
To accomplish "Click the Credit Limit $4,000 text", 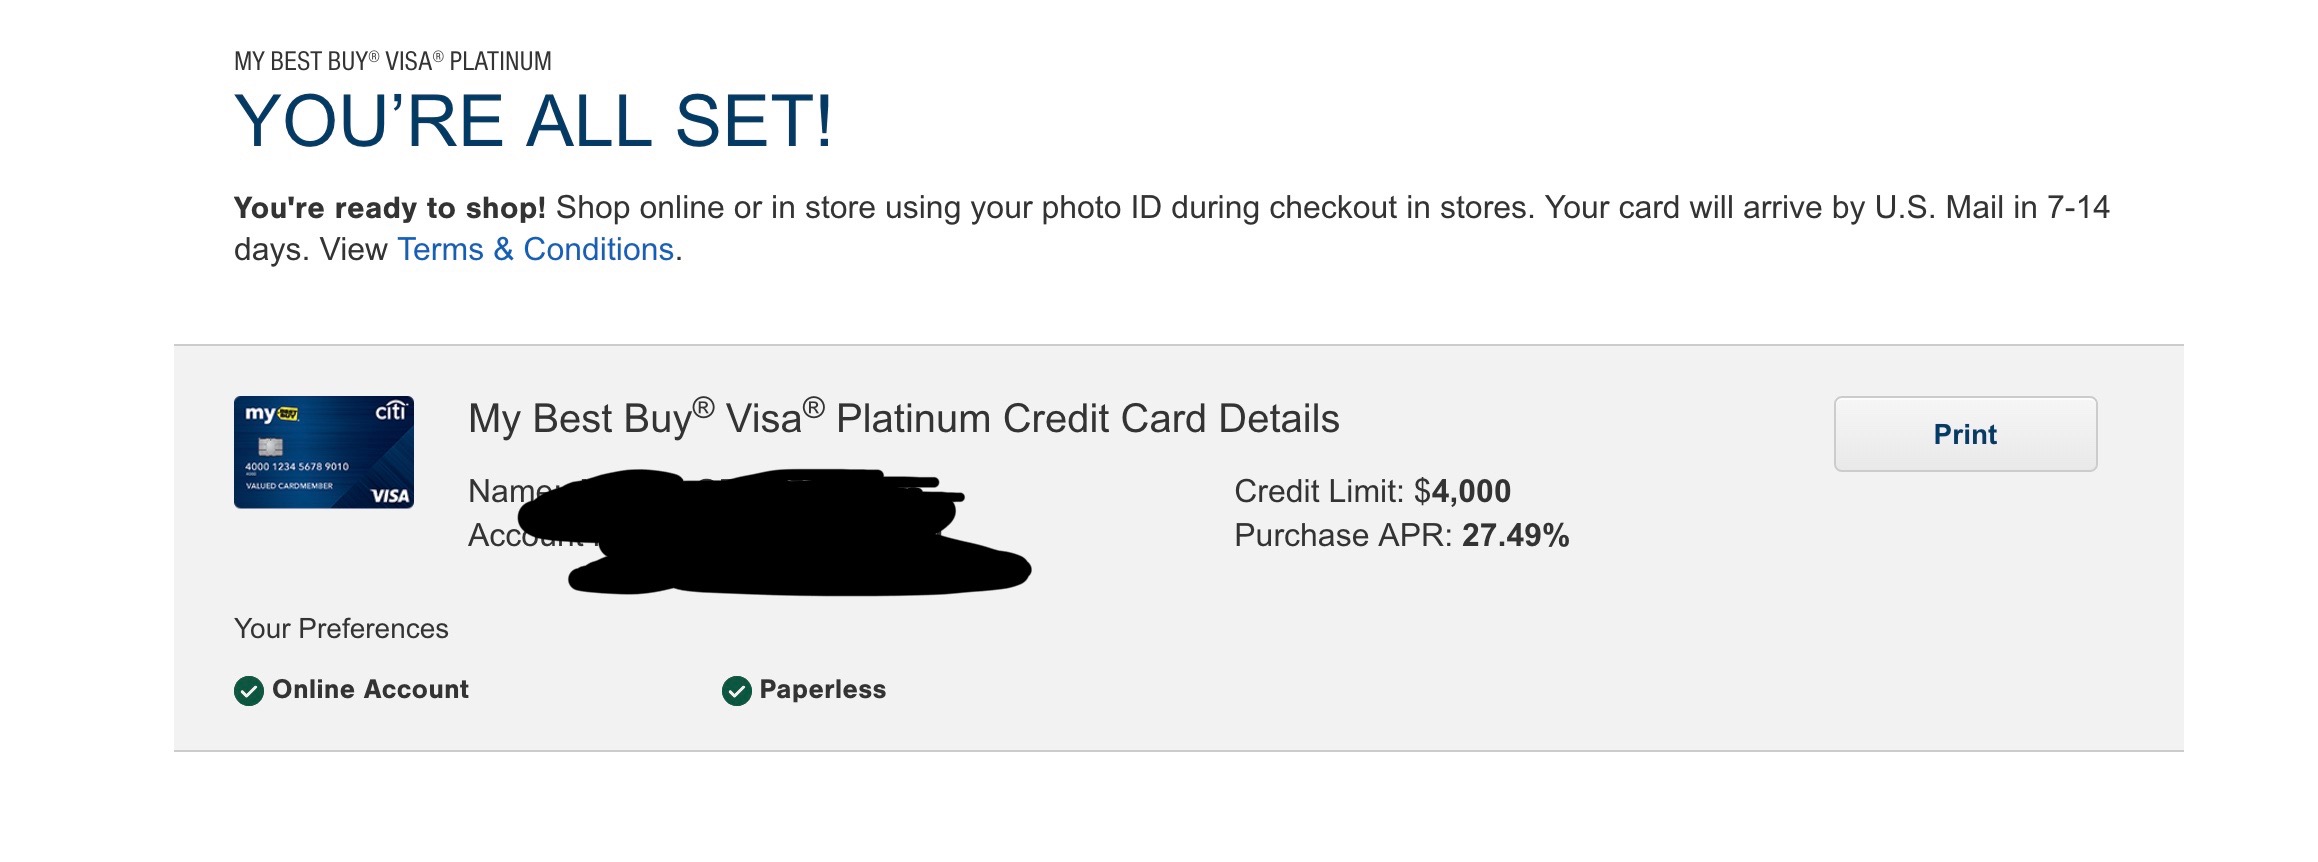I will (1372, 491).
